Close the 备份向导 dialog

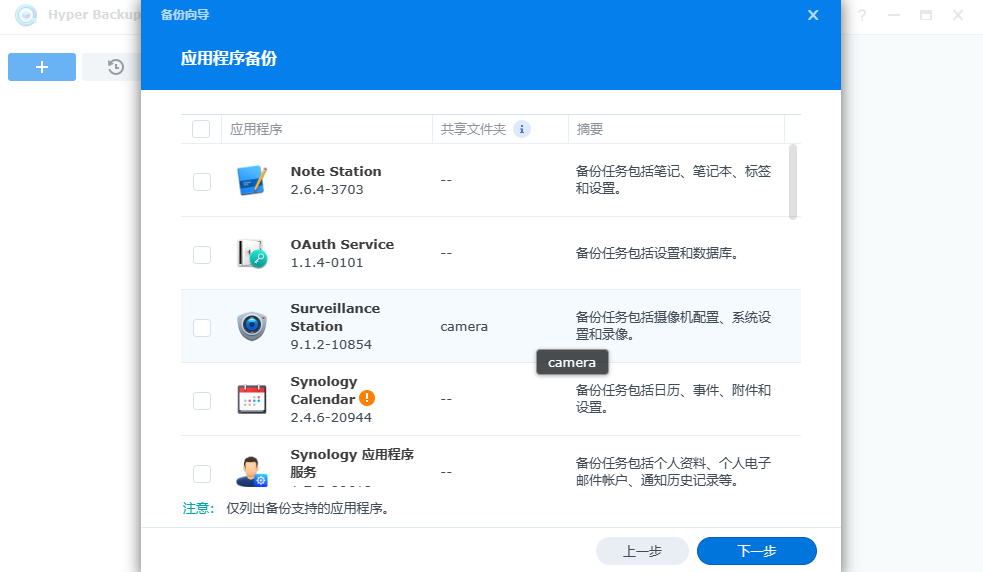[813, 15]
